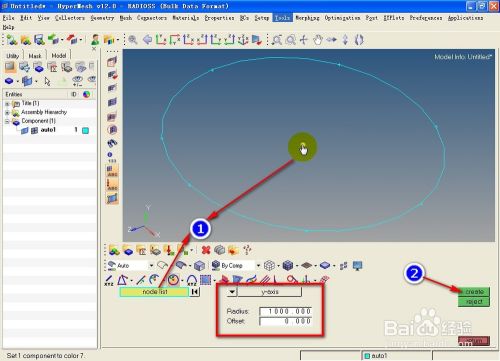This screenshot has height=361, width=500.
Task: Click the y-axis direction button
Action: pyautogui.click(x=269, y=292)
